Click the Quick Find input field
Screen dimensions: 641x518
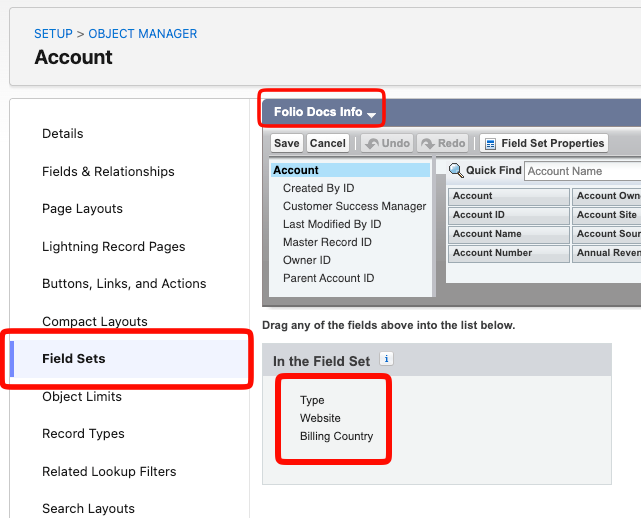(583, 171)
